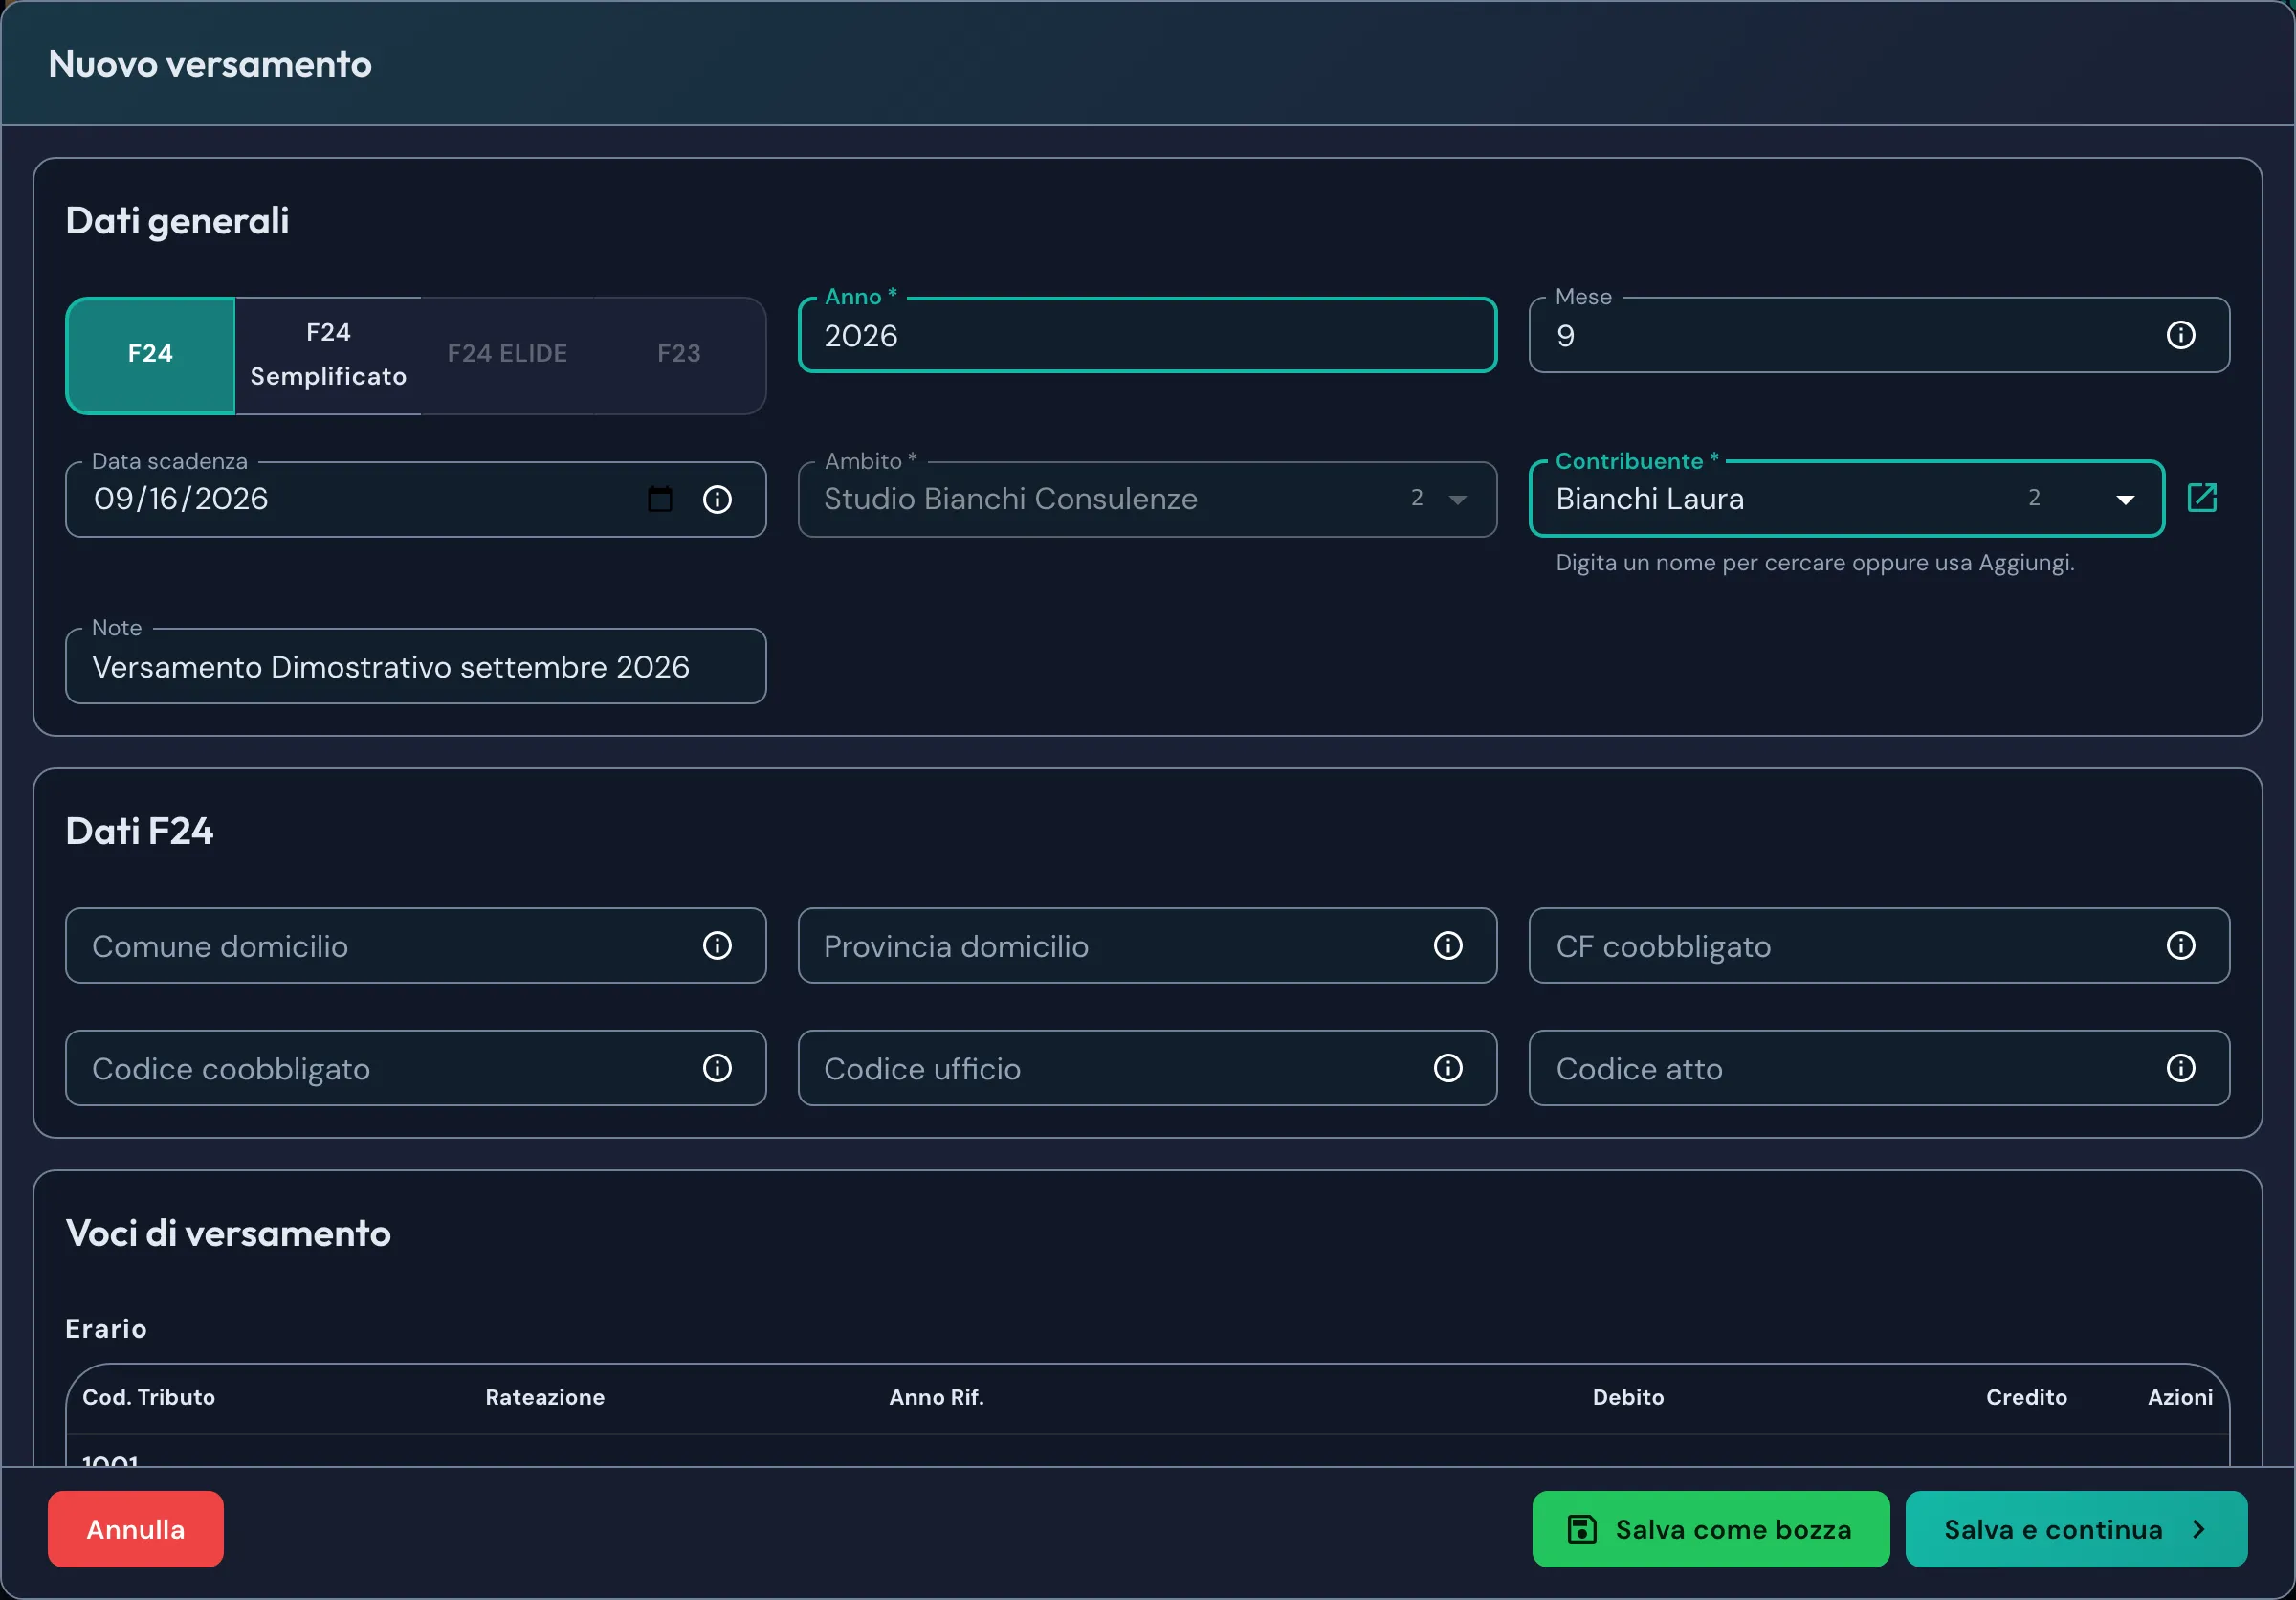Click the info icon in Mese field

point(2180,335)
